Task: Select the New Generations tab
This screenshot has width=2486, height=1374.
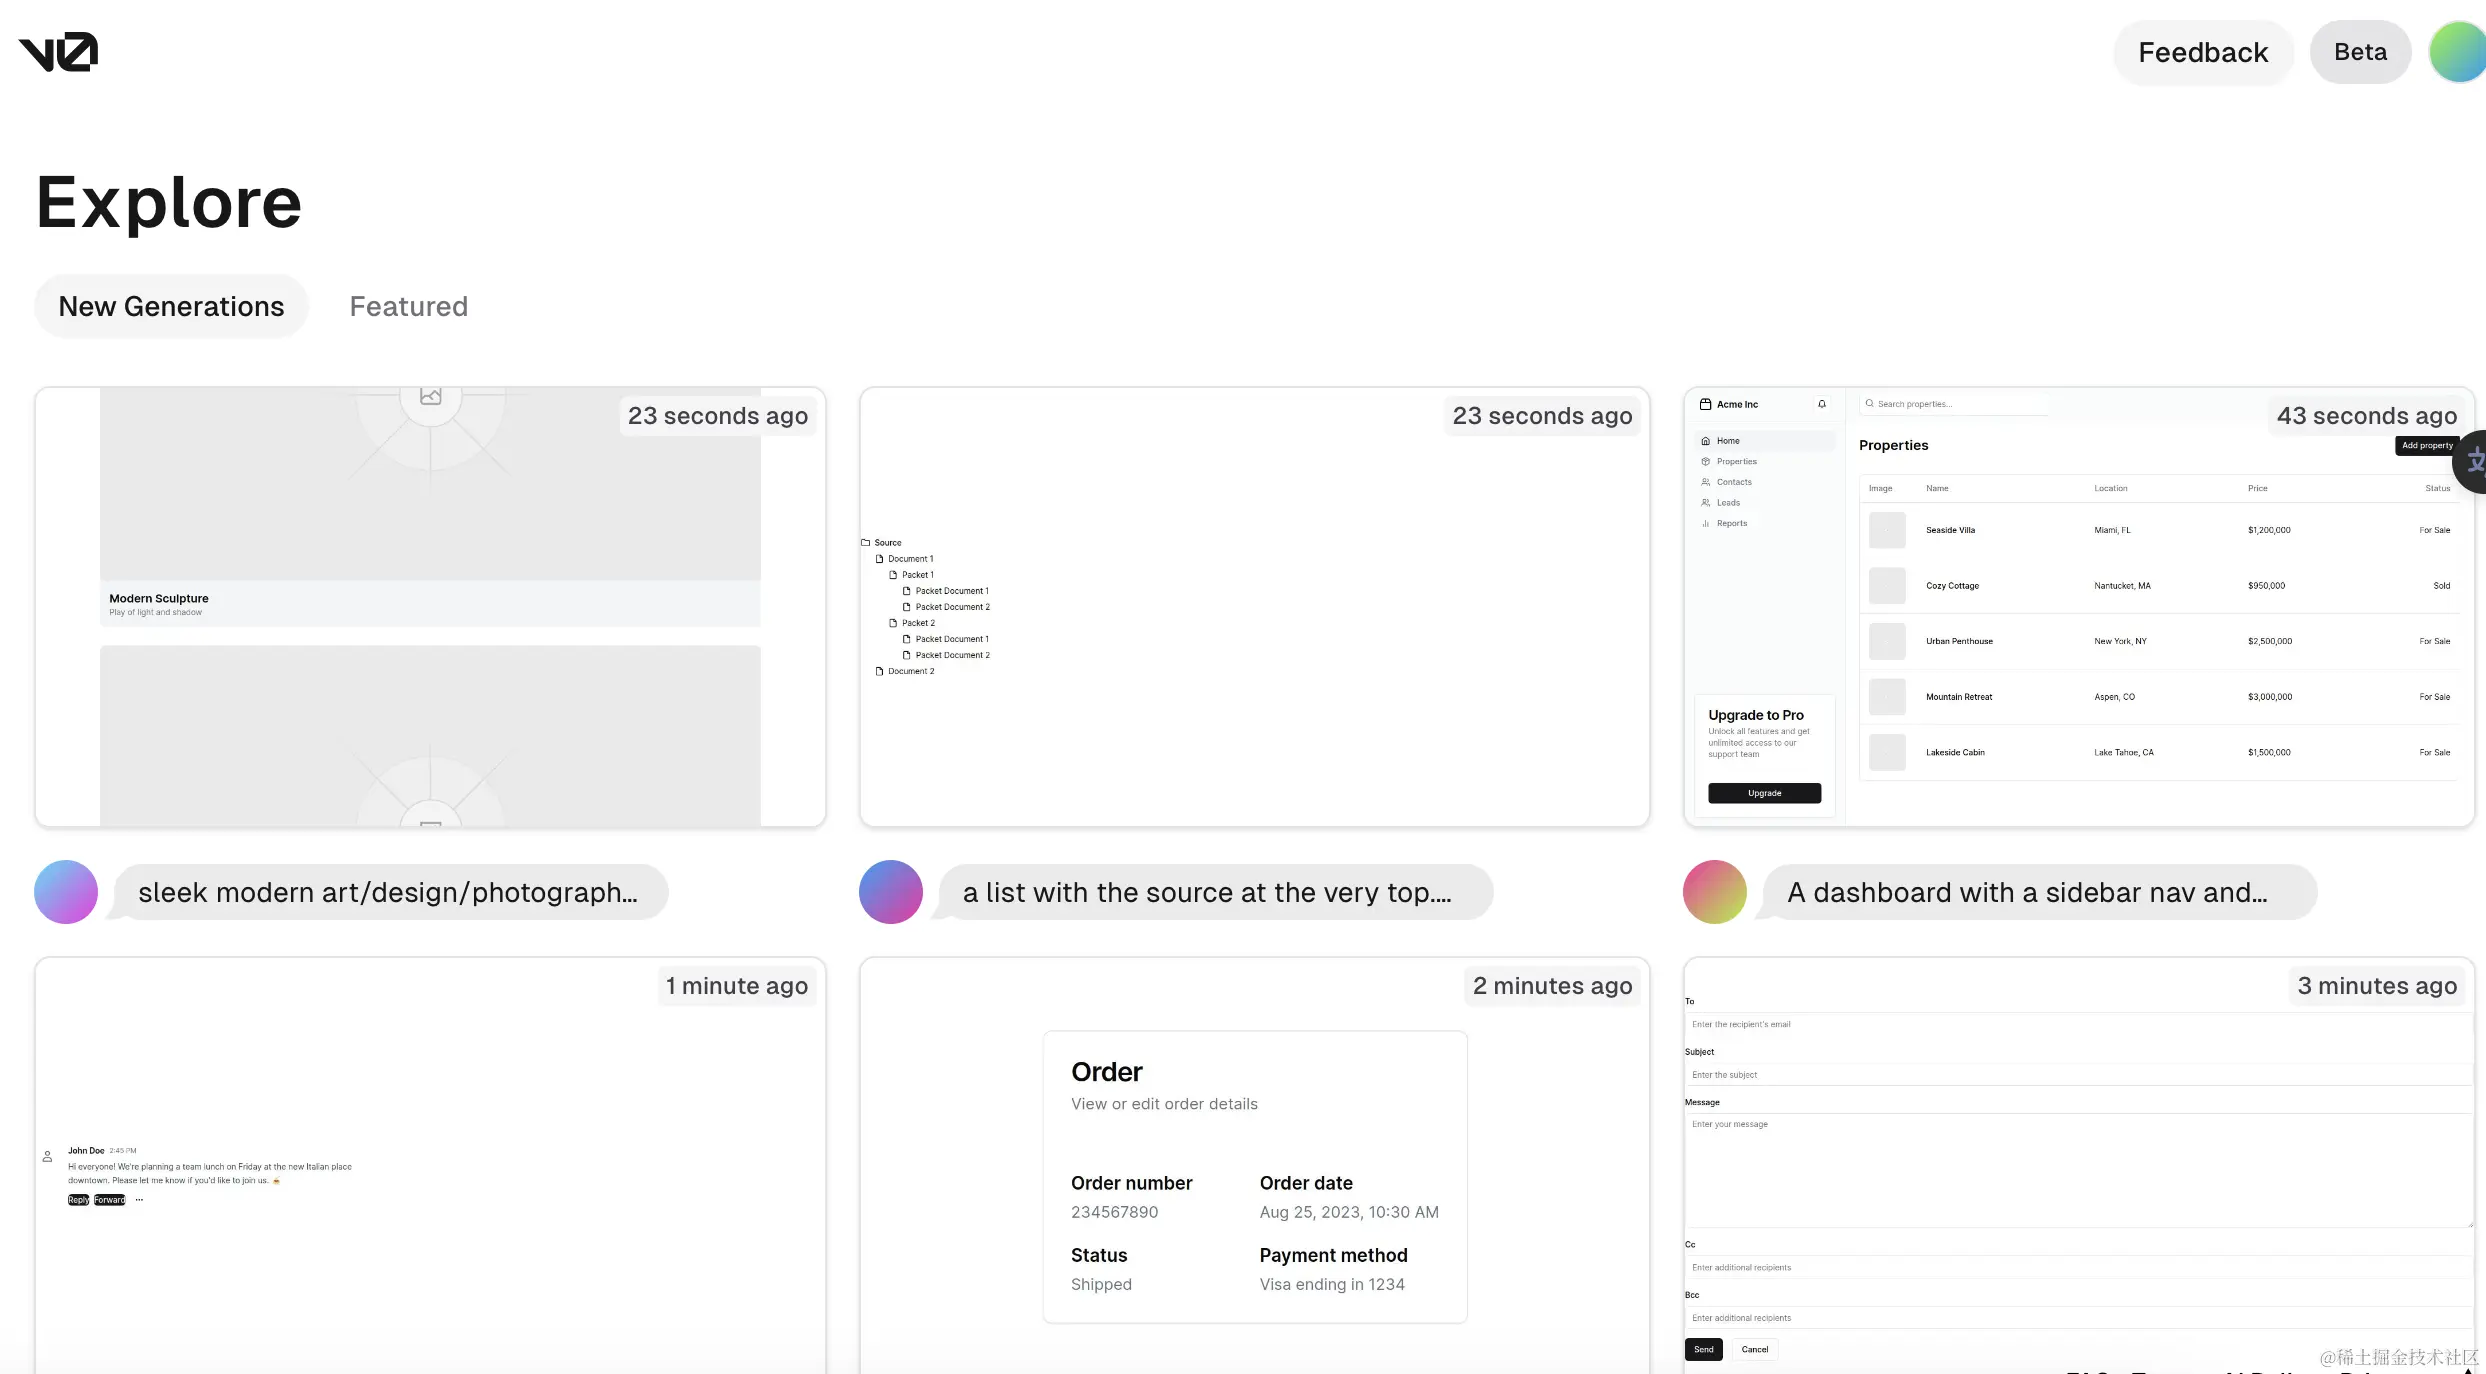Action: 171,306
